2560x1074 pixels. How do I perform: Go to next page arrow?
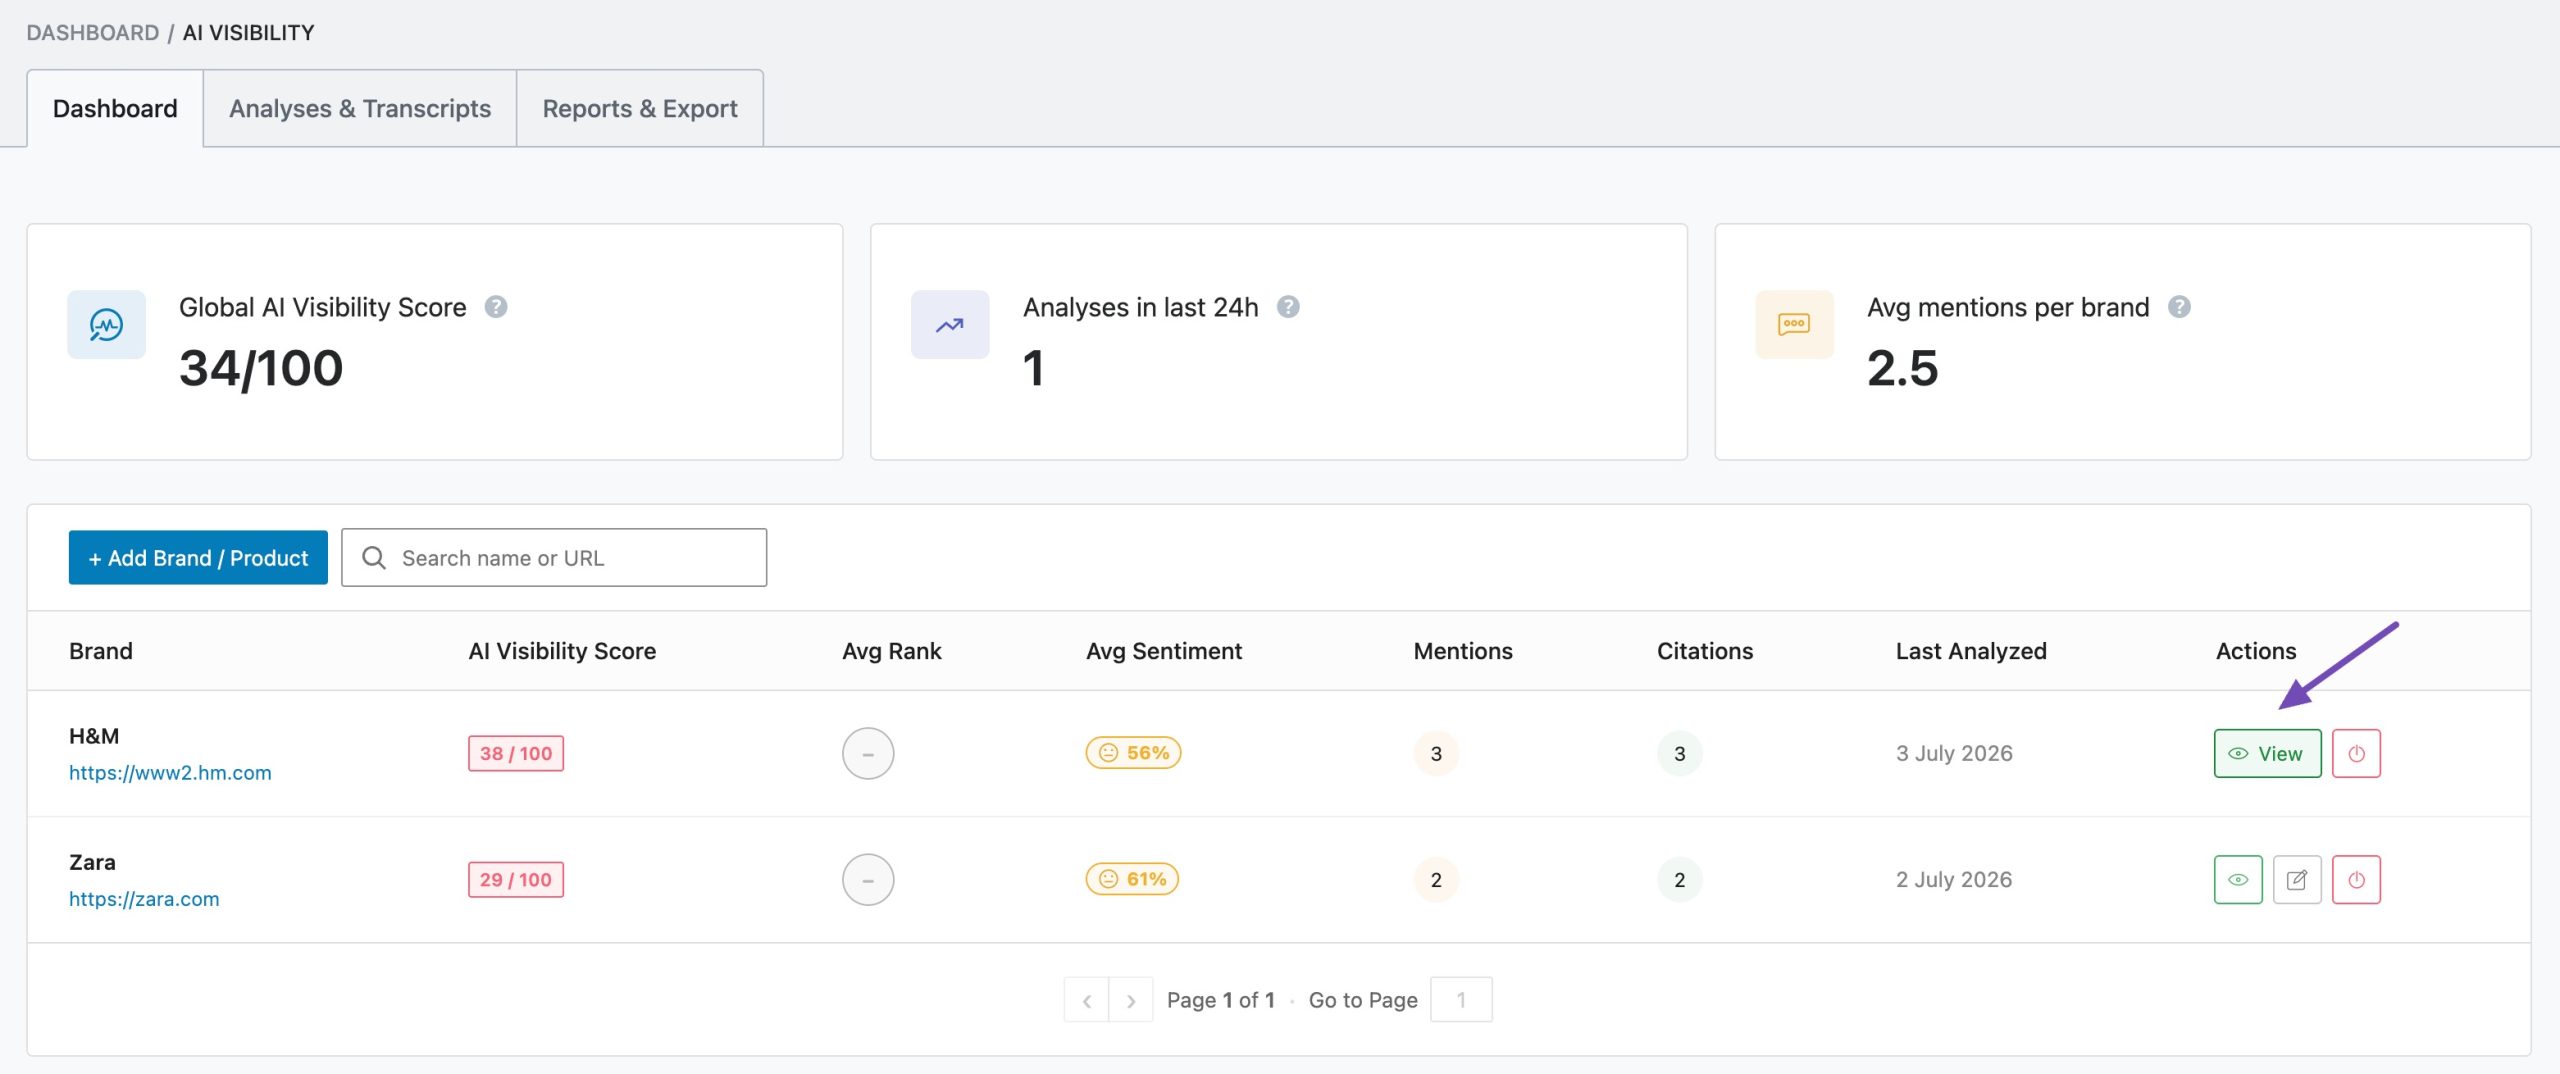tap(1131, 999)
